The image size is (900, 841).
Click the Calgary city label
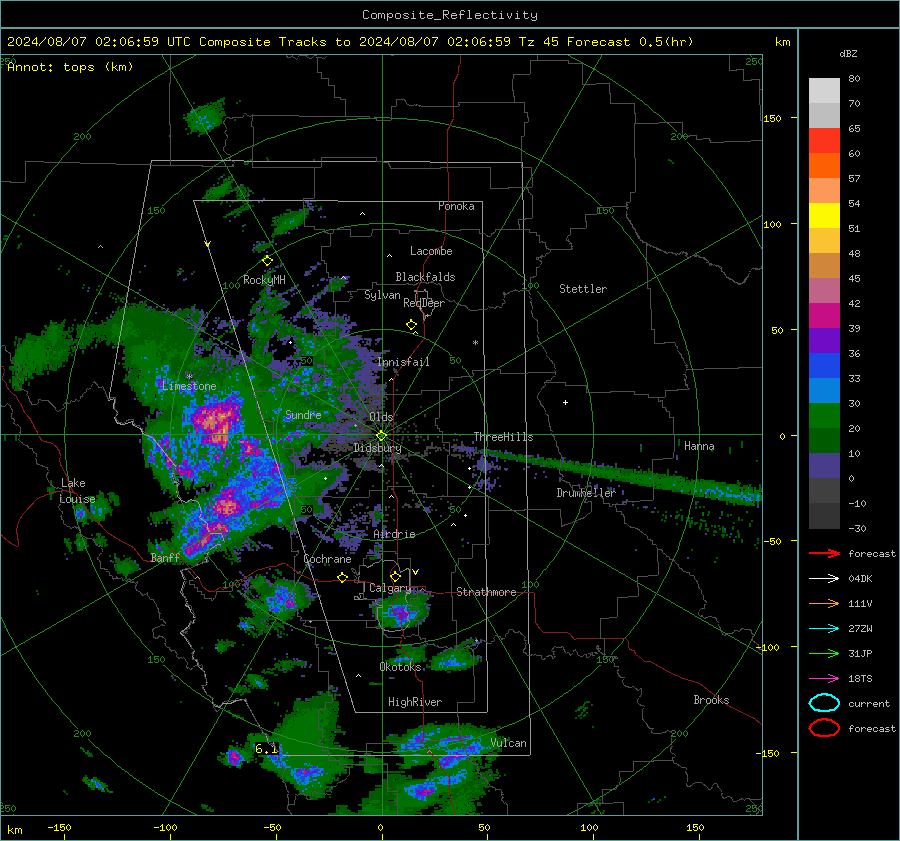click(390, 588)
